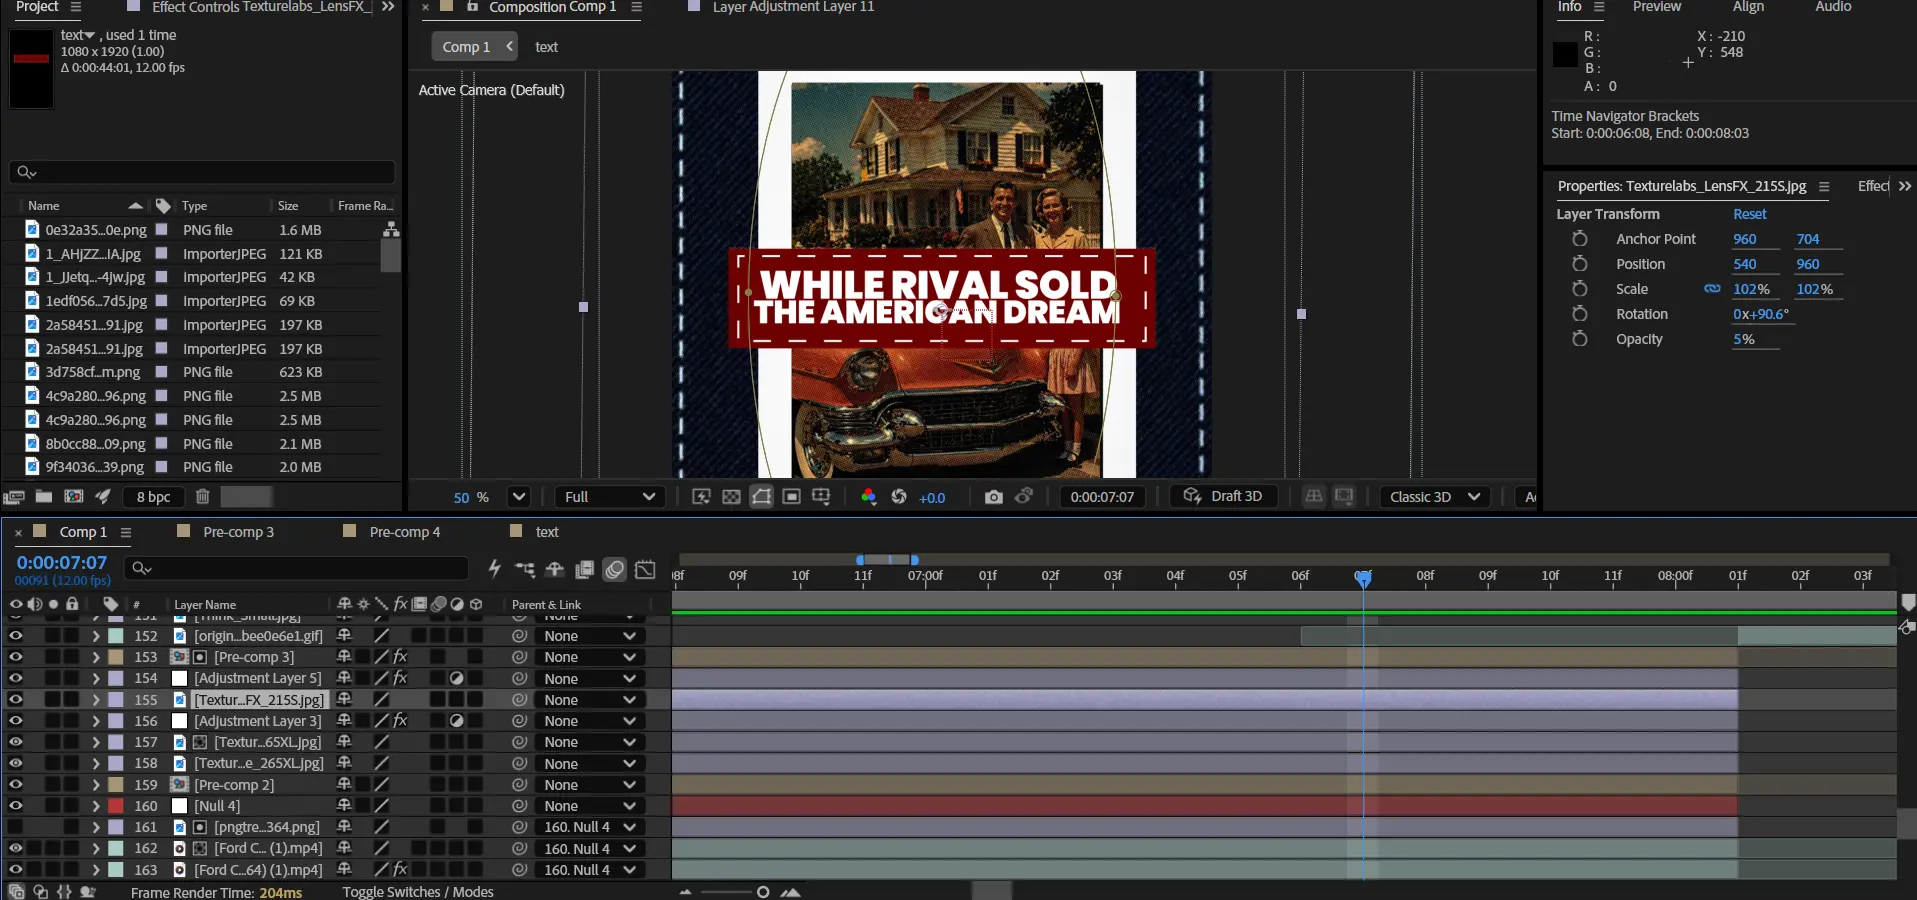This screenshot has width=1917, height=900.
Task: Open the Graph Editor in timeline
Action: 646,569
